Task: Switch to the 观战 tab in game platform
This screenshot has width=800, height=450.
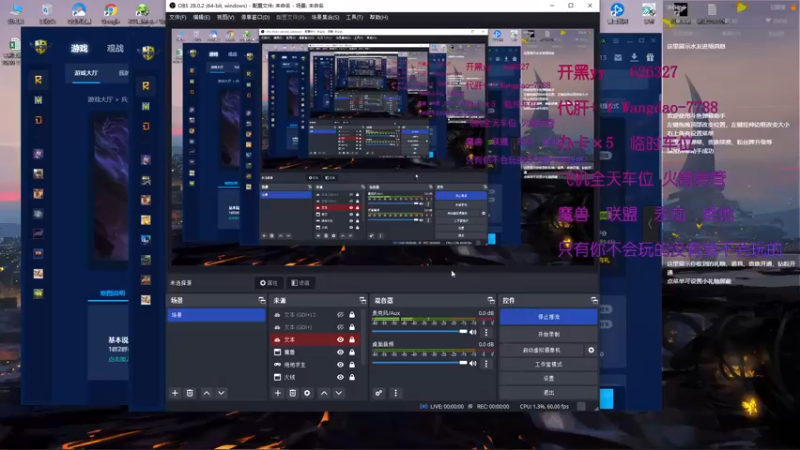Action: pos(115,48)
